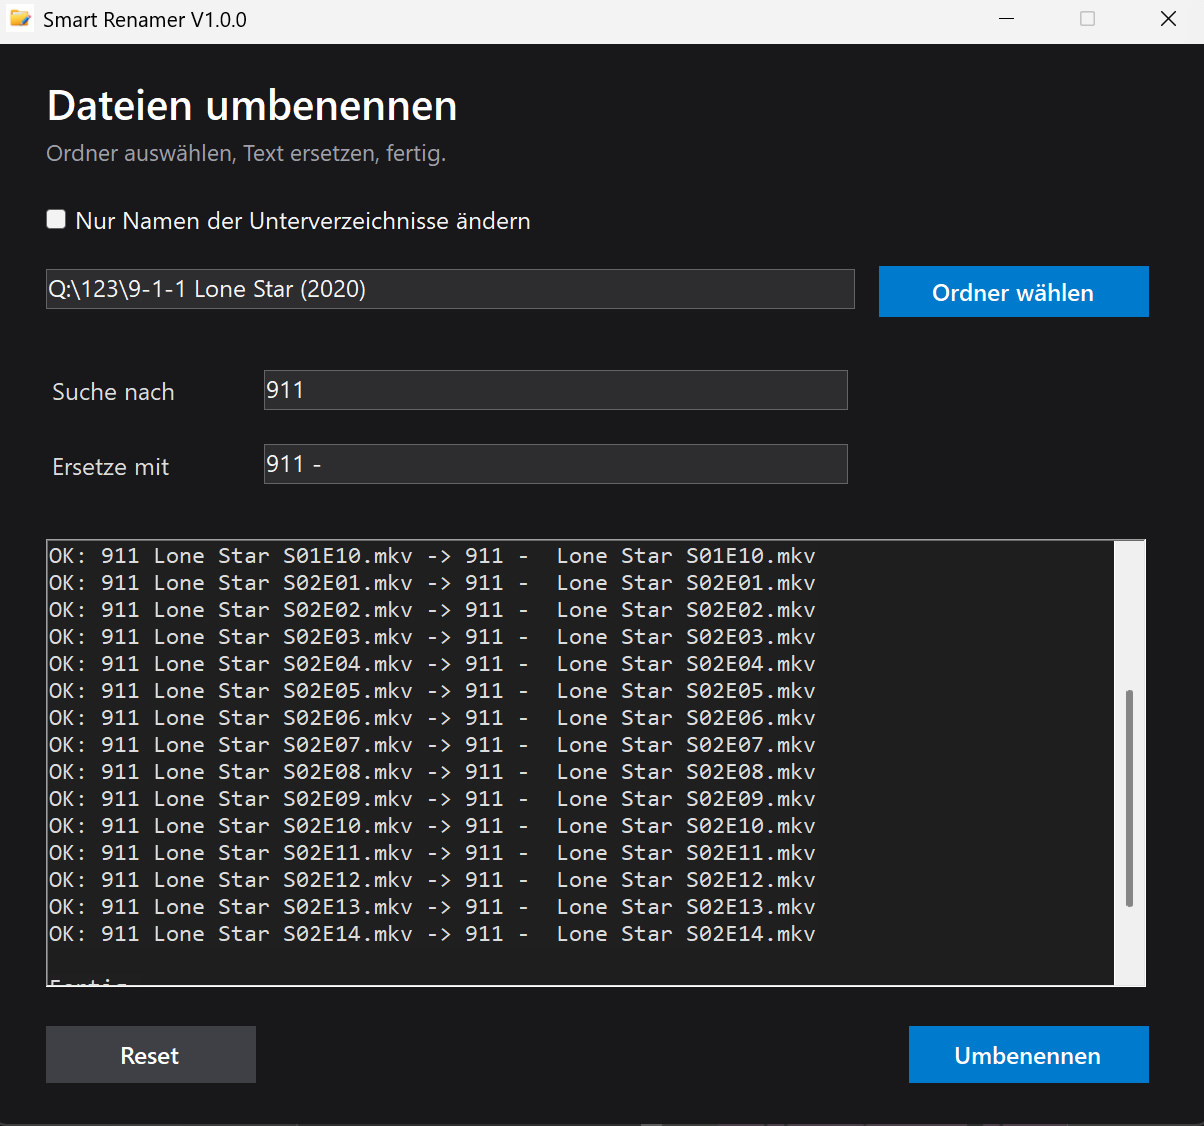This screenshot has height=1126, width=1204.
Task: Click the folder path field showing Q:\123\9-1-1 Lone Star
Action: coord(450,289)
